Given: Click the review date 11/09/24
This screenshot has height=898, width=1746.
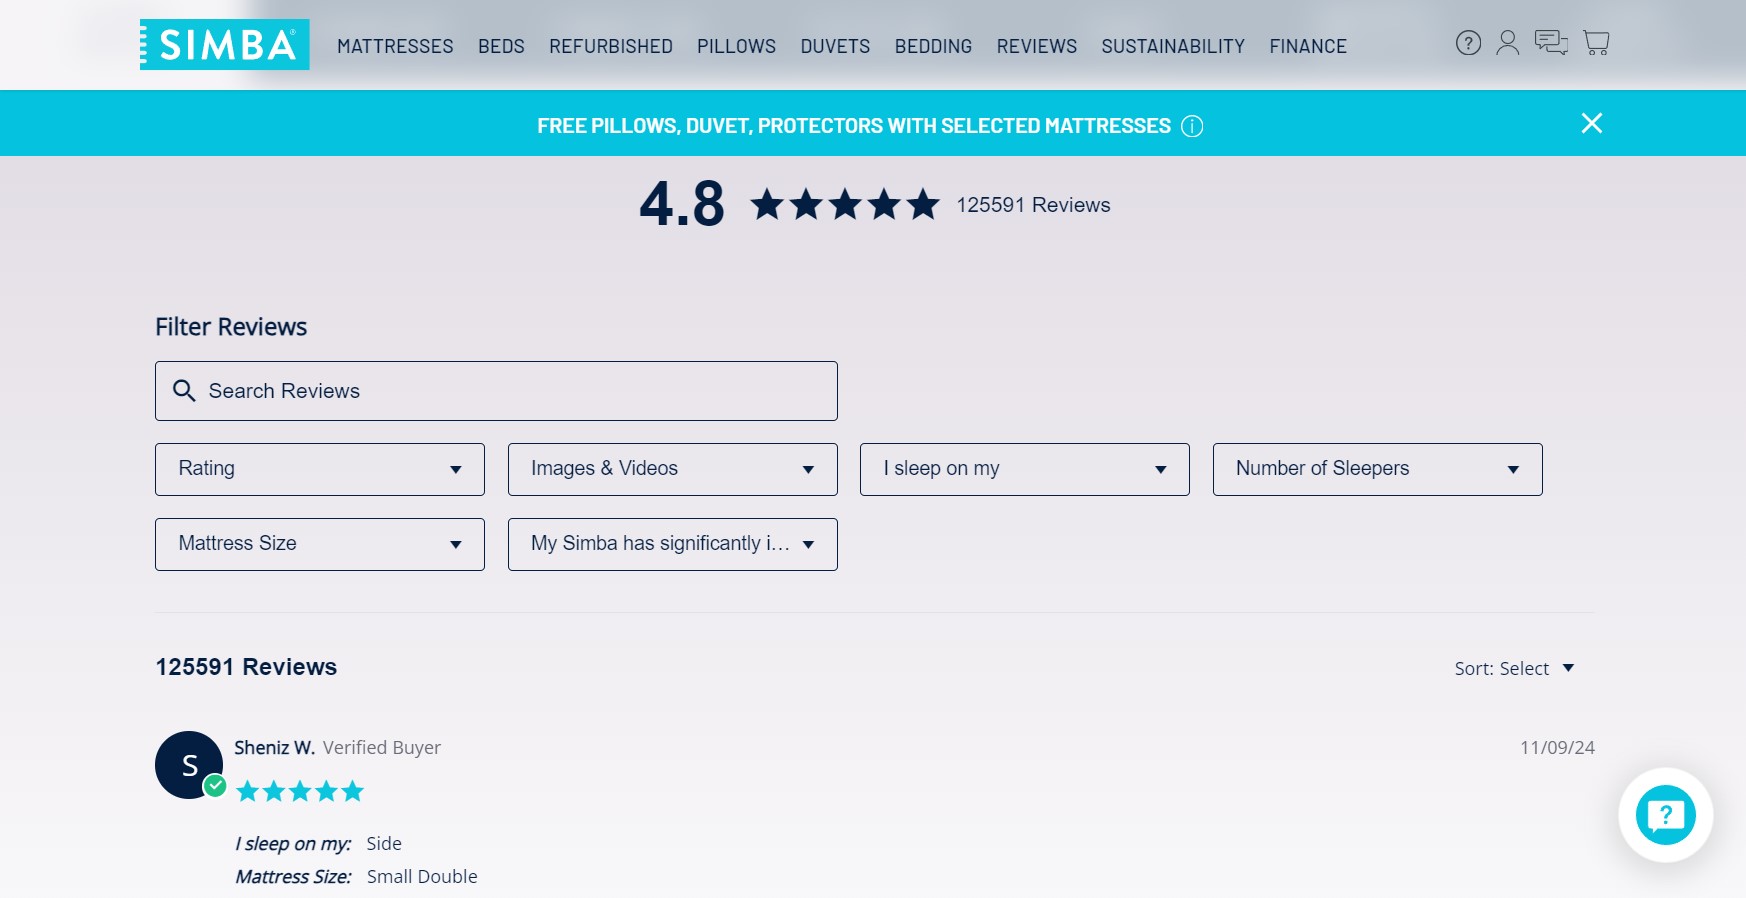Looking at the screenshot, I should [1557, 748].
